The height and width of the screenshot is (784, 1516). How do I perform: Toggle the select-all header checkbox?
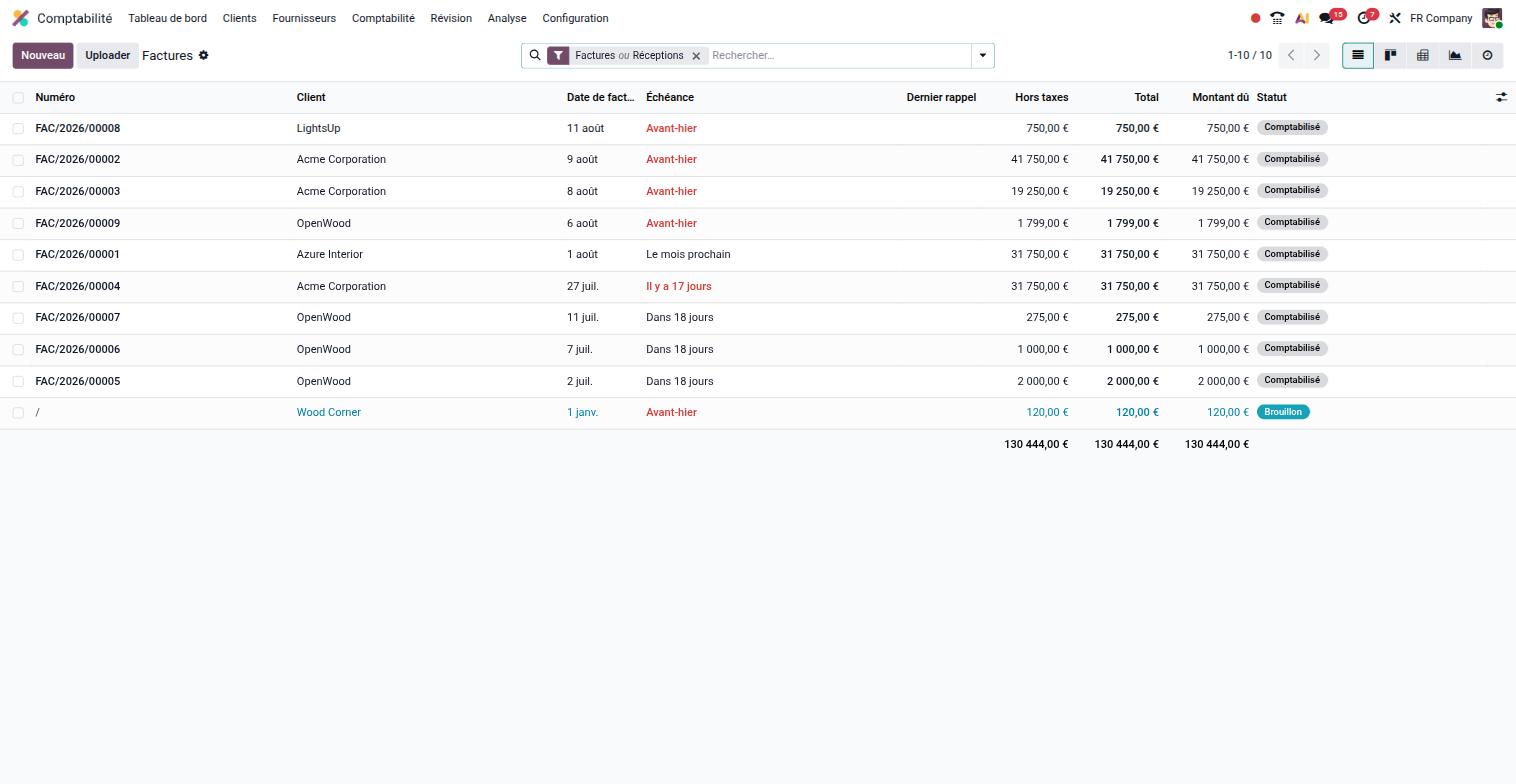click(x=18, y=97)
